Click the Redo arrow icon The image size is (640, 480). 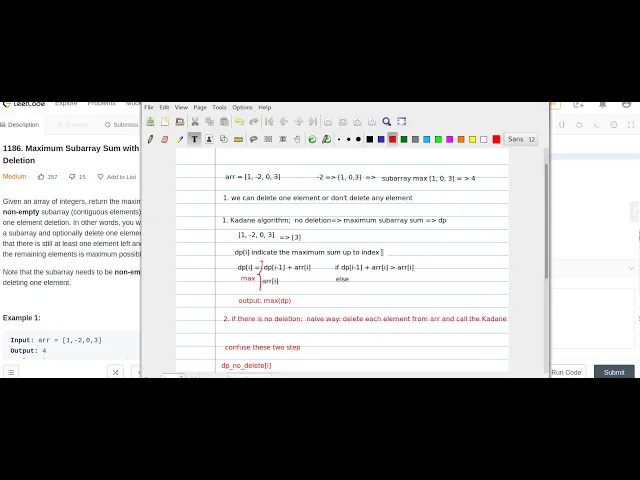[x=254, y=122]
